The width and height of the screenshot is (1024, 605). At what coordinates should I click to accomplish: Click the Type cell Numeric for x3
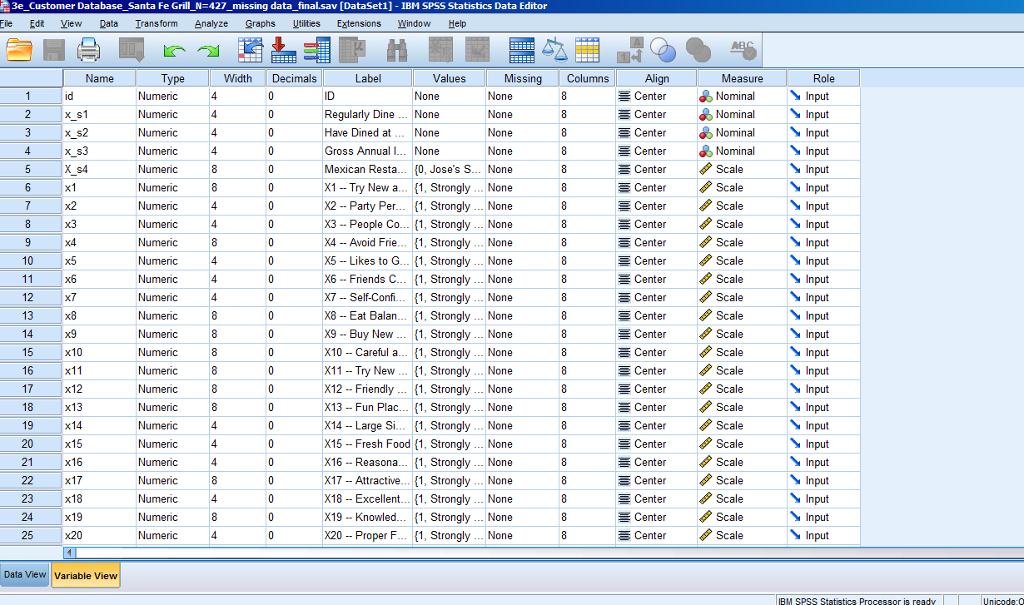[x=172, y=224]
